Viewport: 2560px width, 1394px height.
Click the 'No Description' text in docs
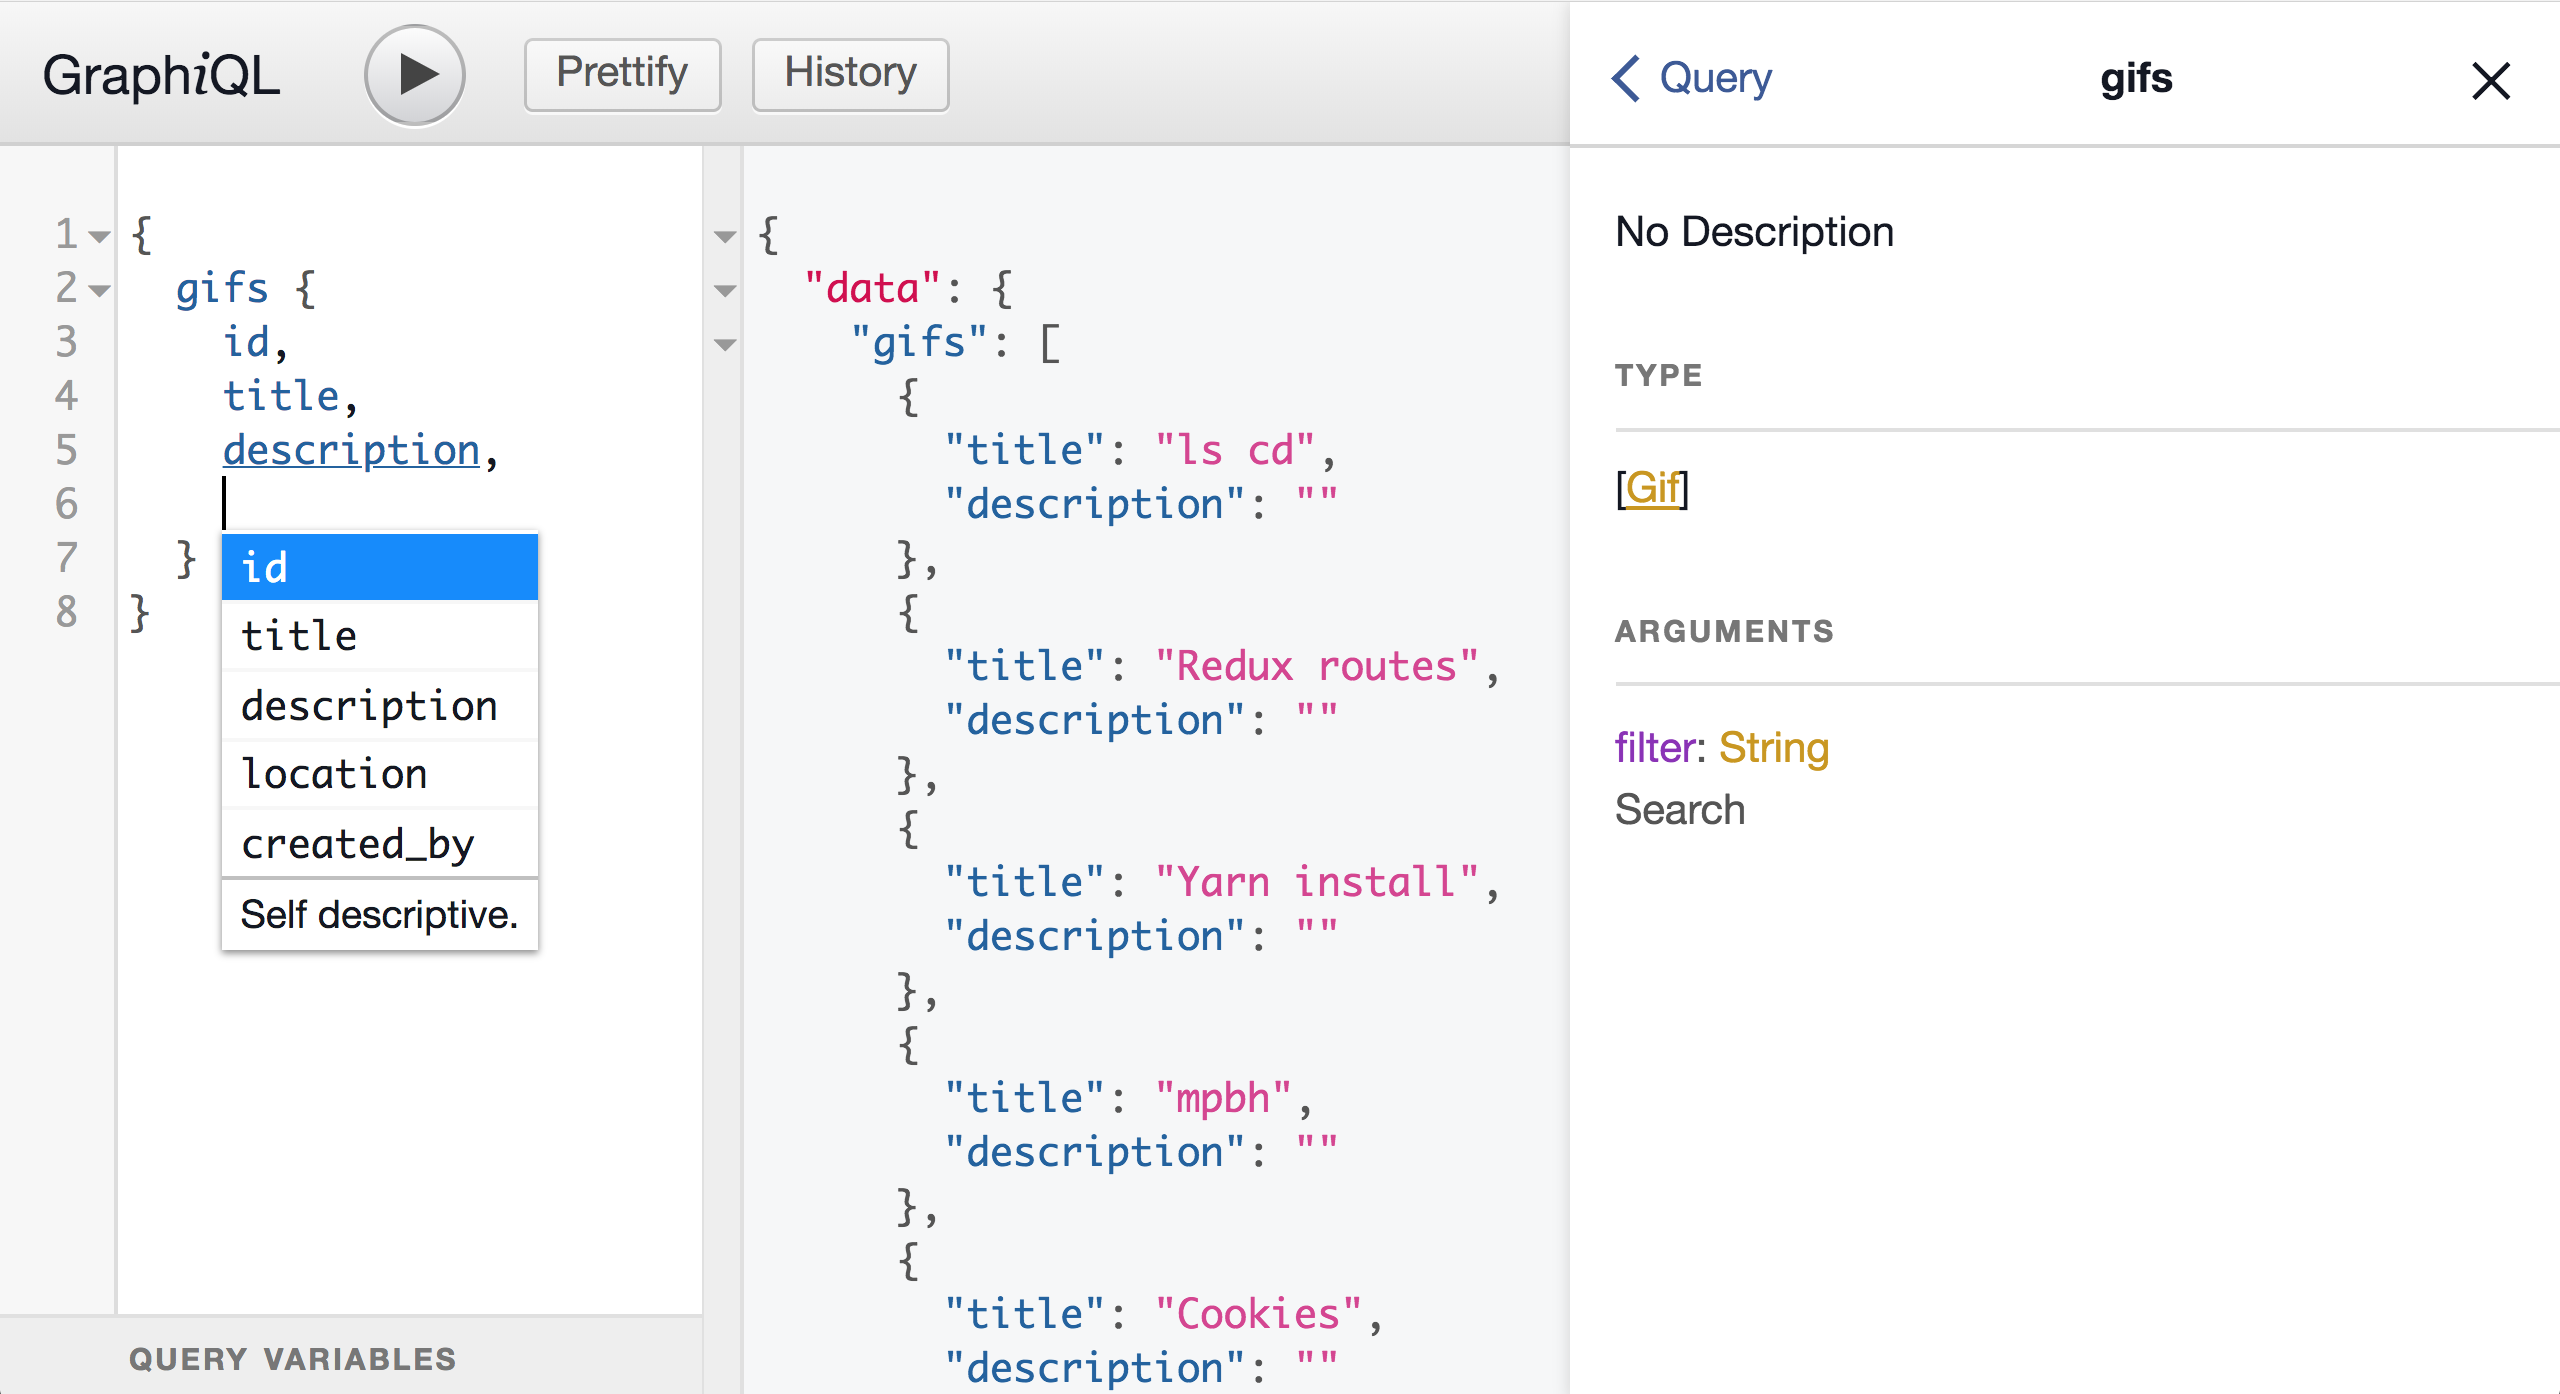(x=1755, y=232)
